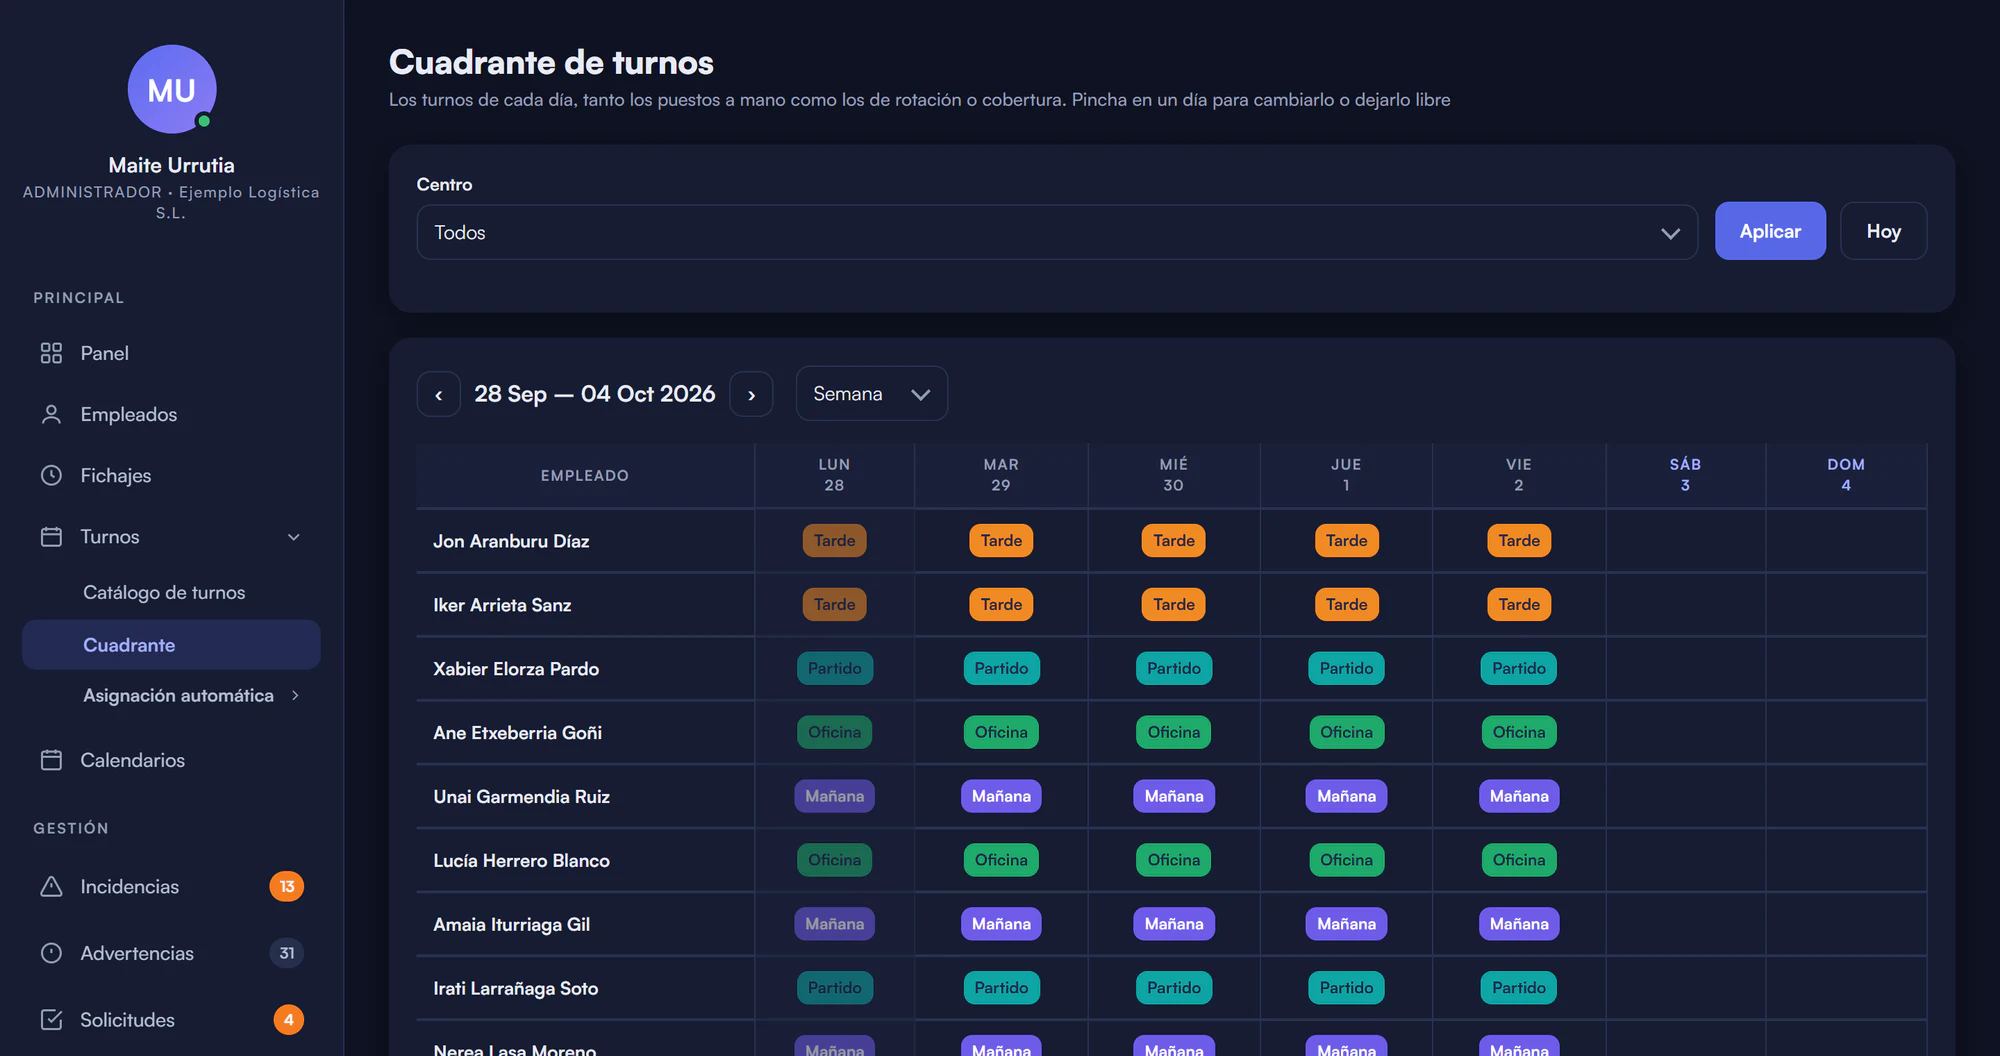Click the Hoy button
Image resolution: width=2000 pixels, height=1056 pixels.
(1883, 231)
